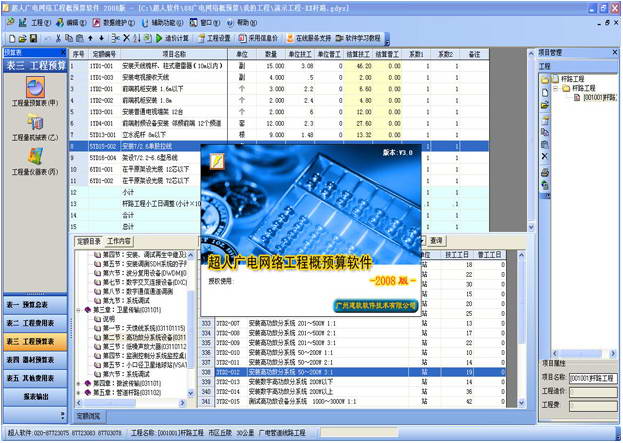Click new document icon in 项目管理 toolbar
Viewport: 623px width, 443px height.
pyautogui.click(x=545, y=93)
